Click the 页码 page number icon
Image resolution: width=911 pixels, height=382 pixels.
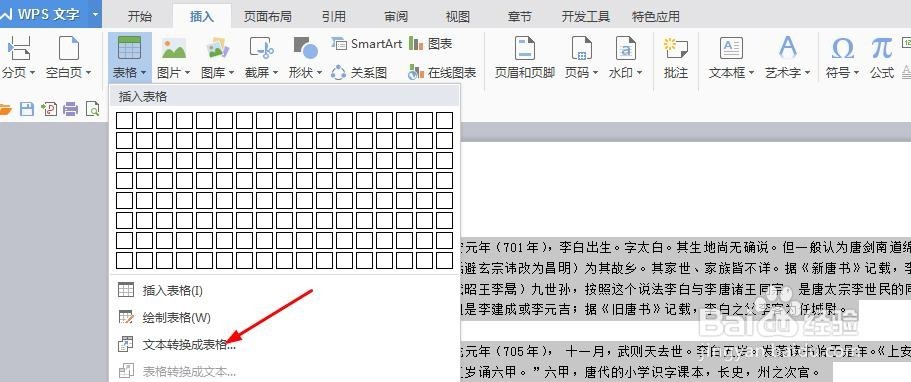pyautogui.click(x=581, y=48)
